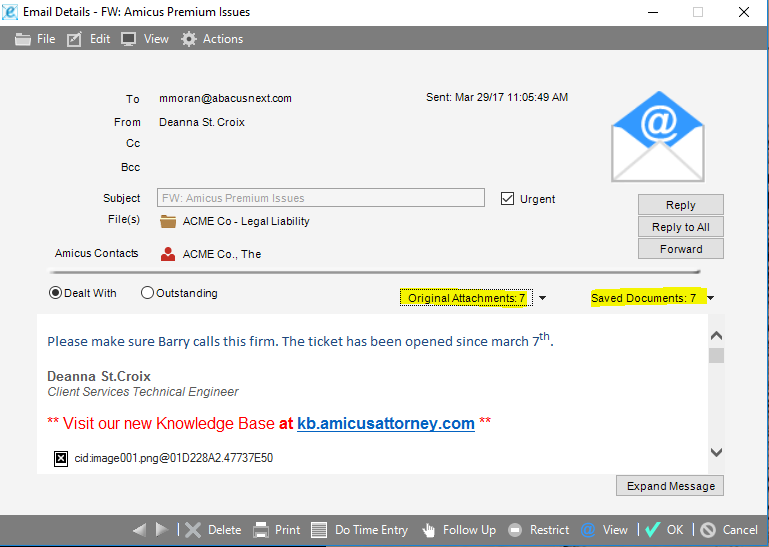
Task: Click the File folder icon in menu bar
Action: tap(23, 39)
